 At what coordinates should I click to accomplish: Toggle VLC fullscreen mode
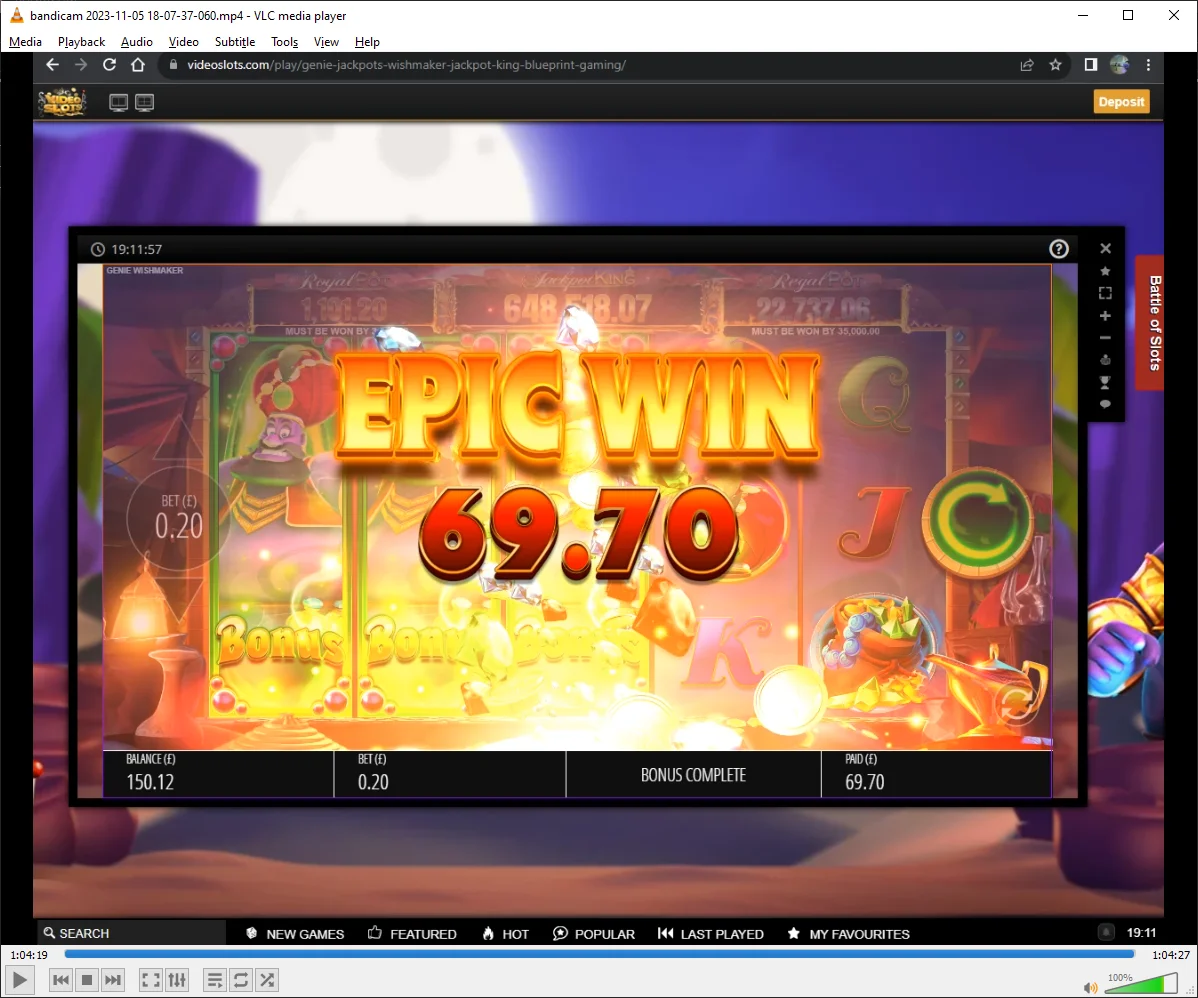pyautogui.click(x=151, y=980)
